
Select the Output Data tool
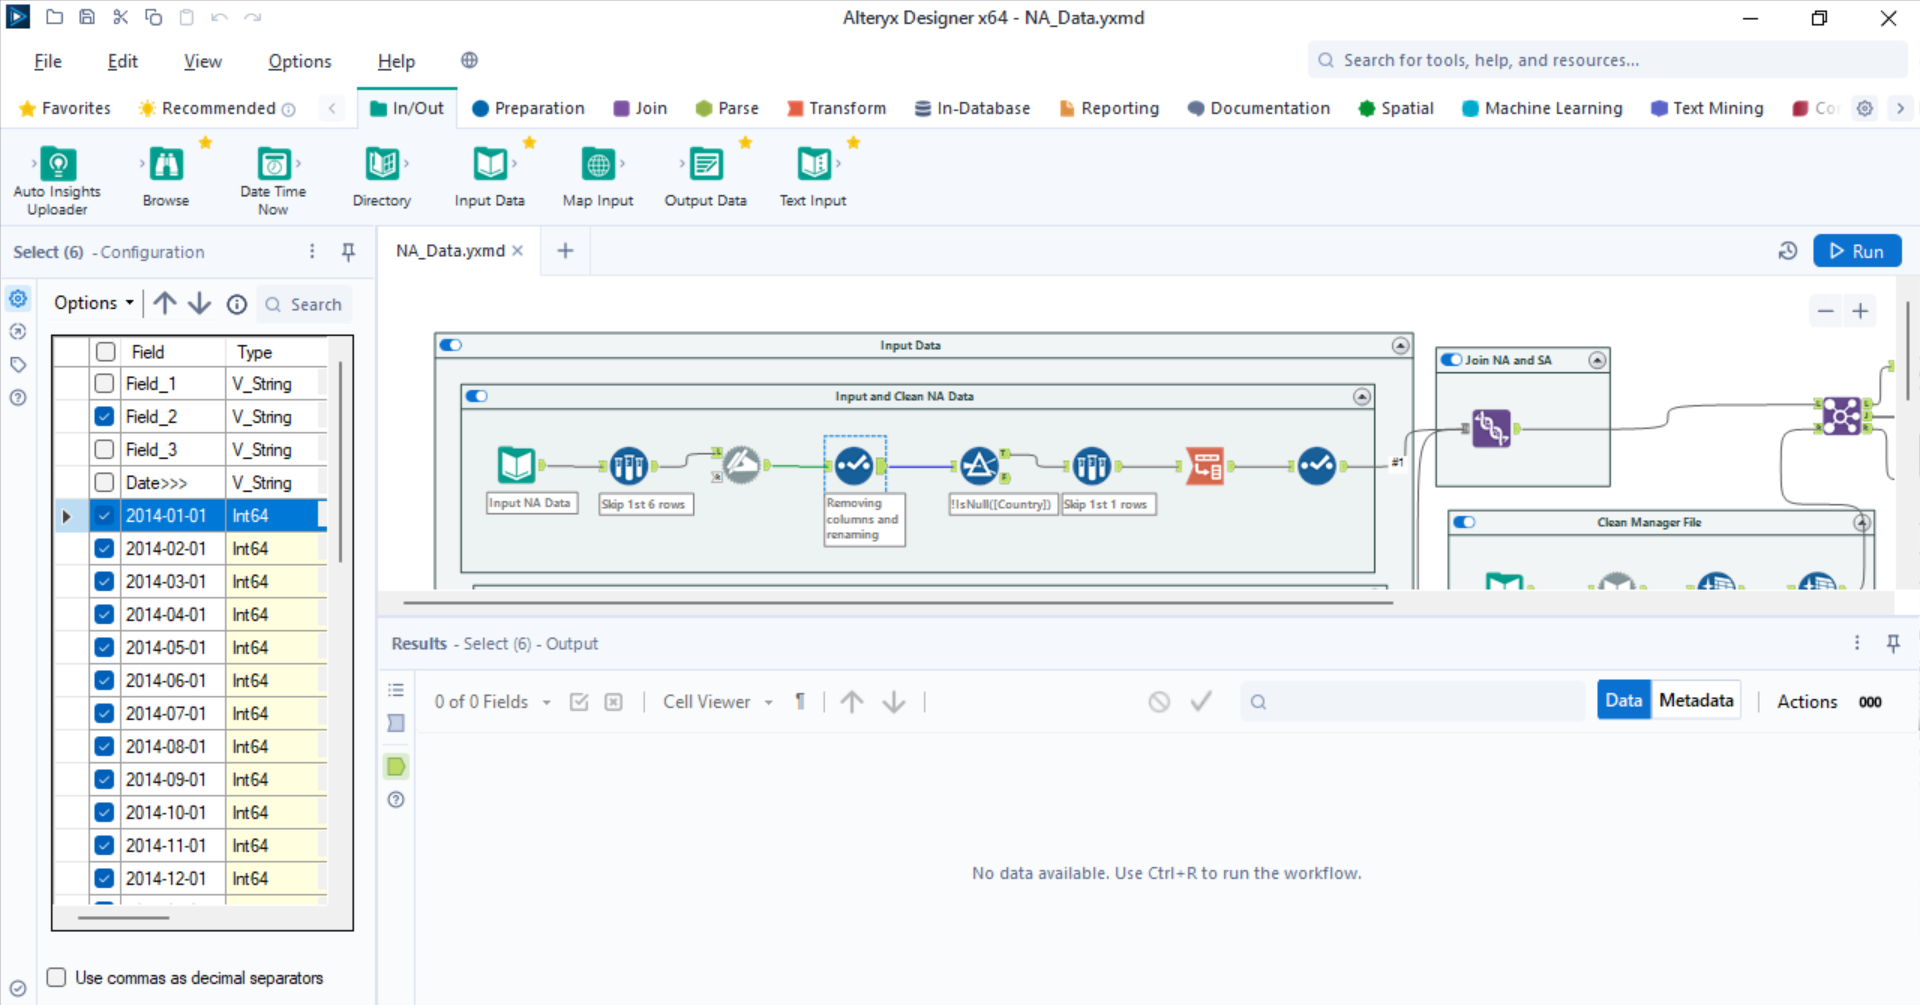[x=705, y=168]
